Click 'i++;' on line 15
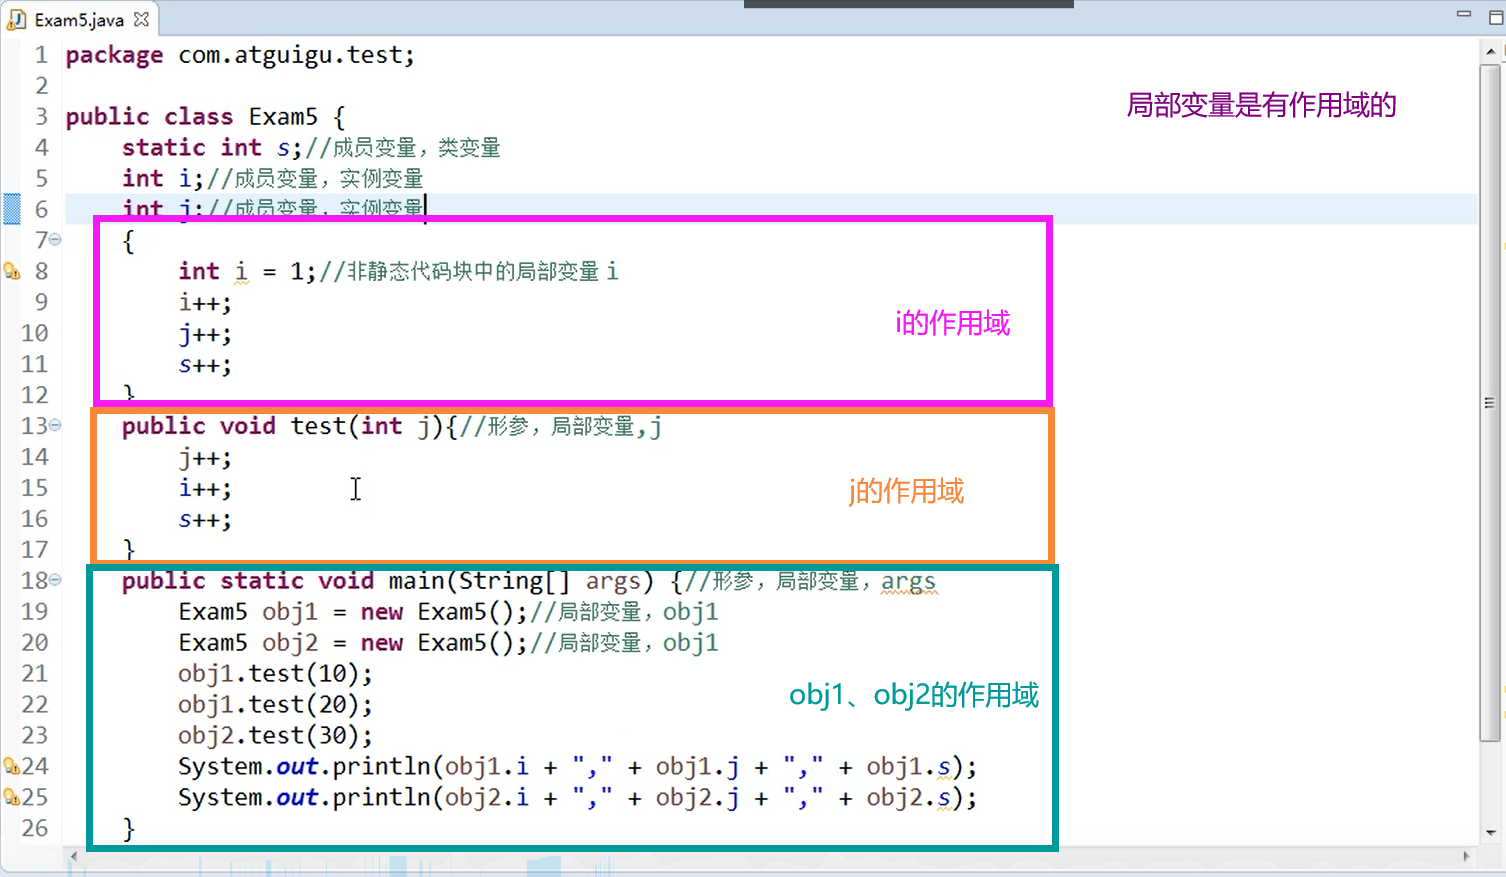 tap(205, 488)
